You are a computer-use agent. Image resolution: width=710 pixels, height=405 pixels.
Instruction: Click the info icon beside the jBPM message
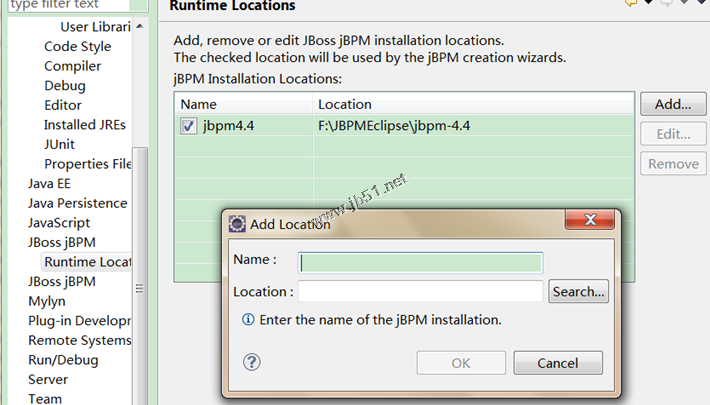248,319
